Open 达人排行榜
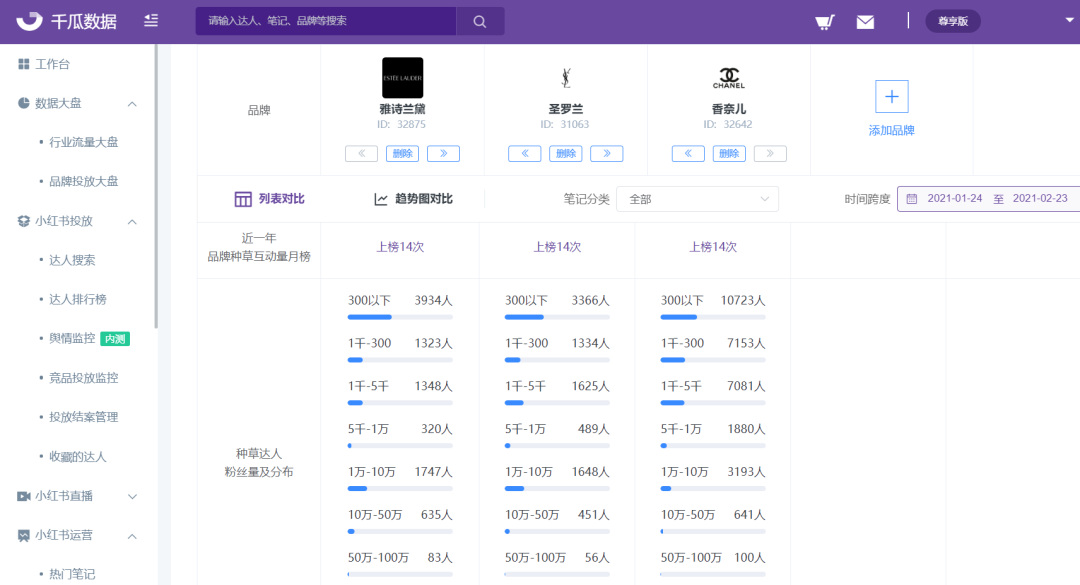The image size is (1080, 585). 77,299
